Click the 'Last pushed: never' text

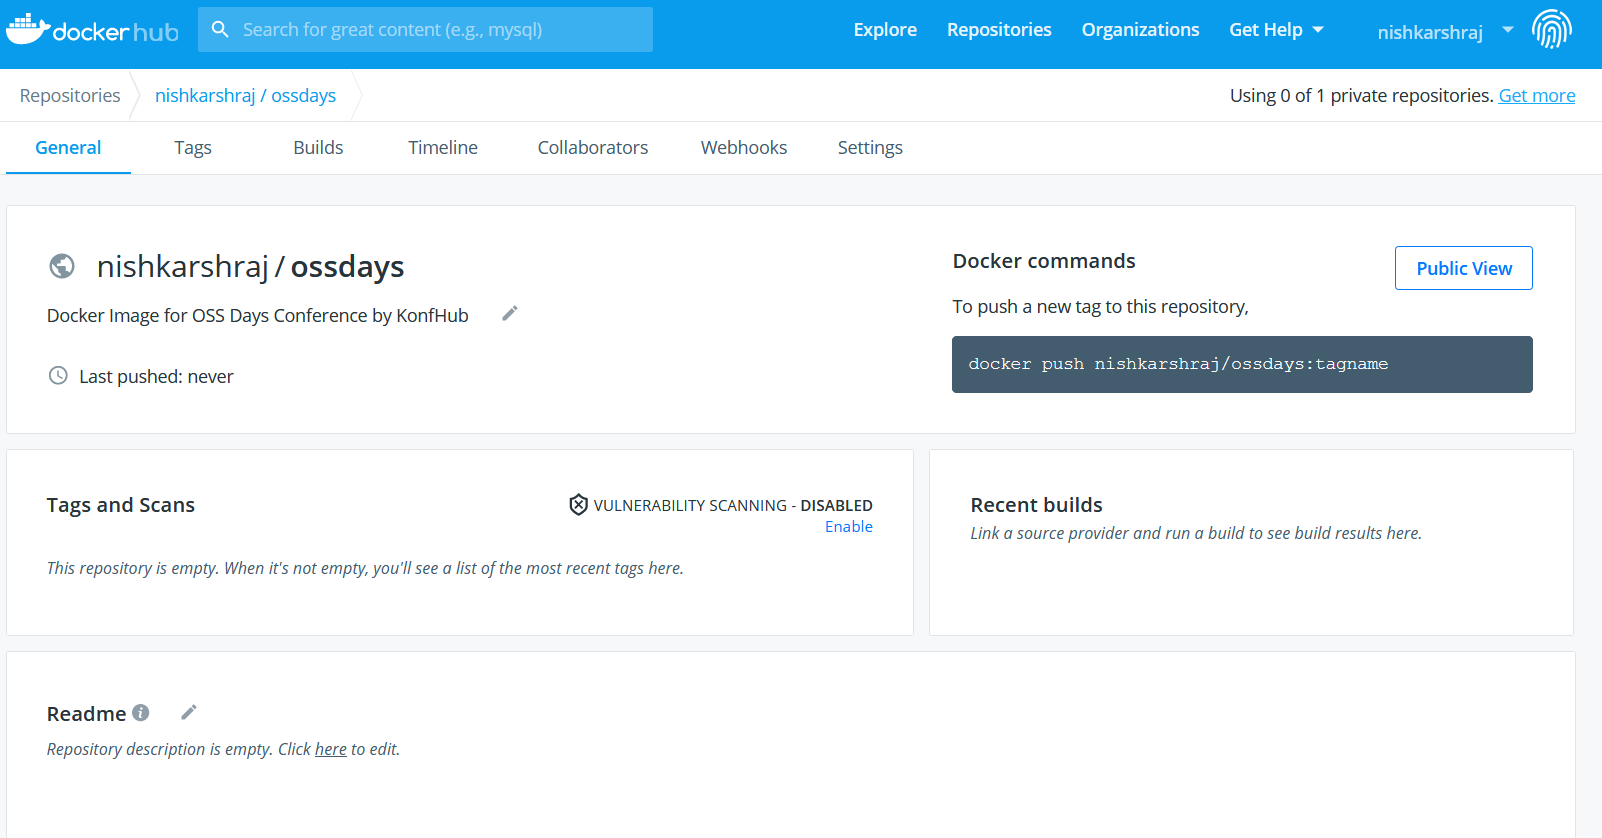tap(156, 377)
